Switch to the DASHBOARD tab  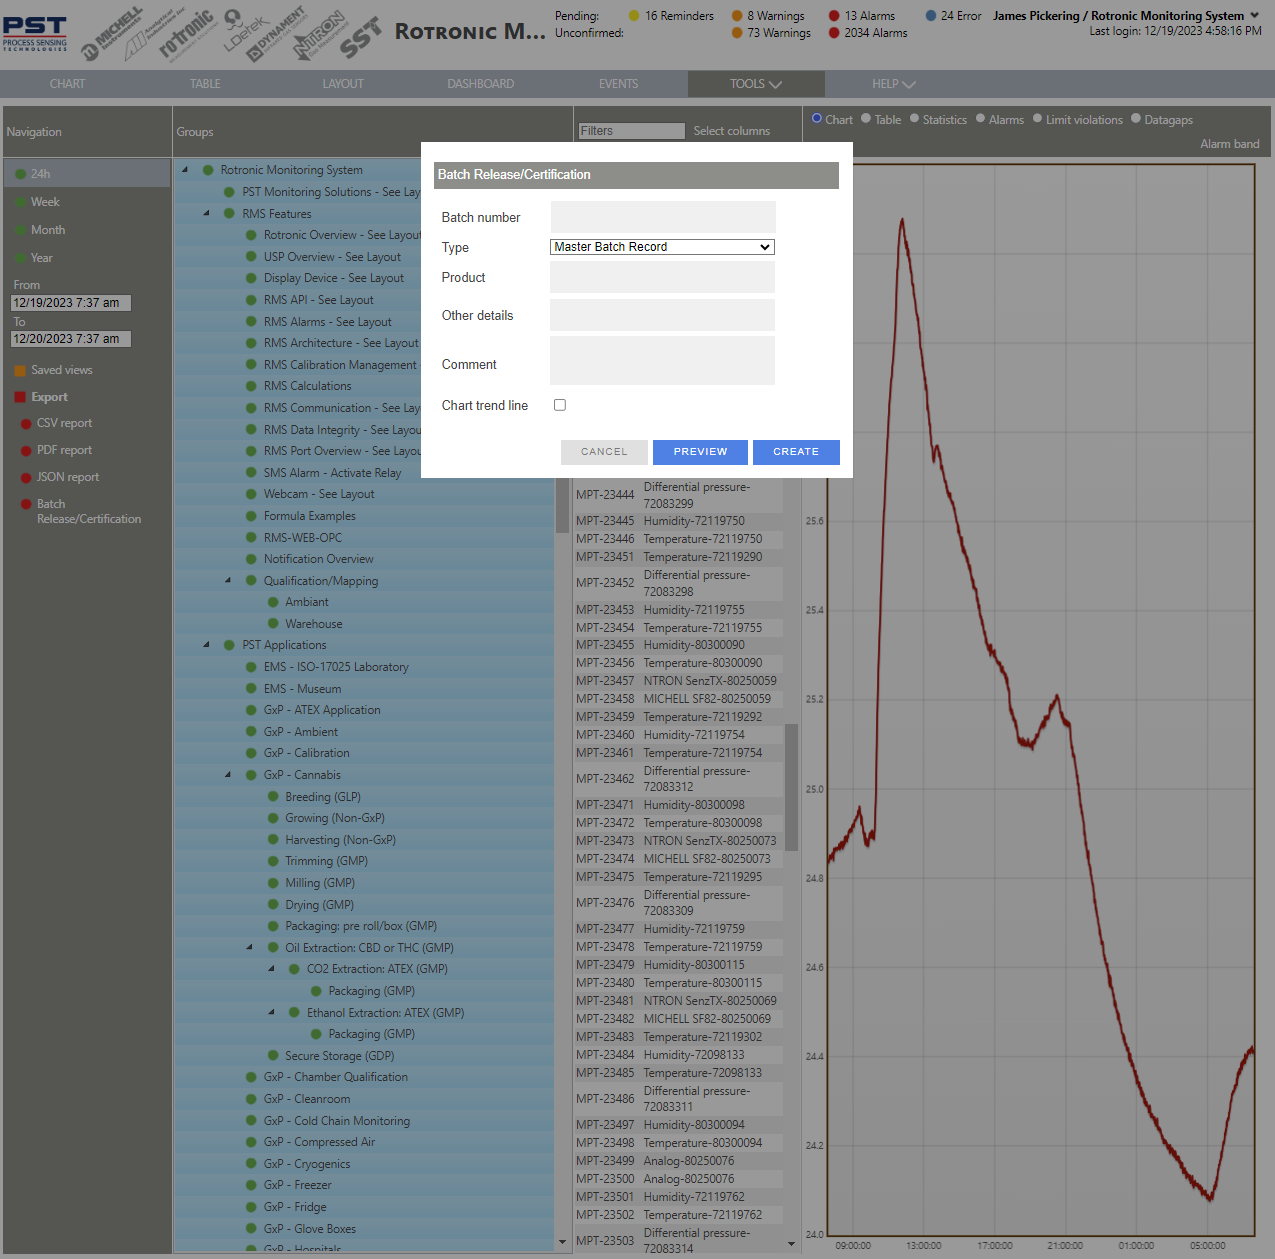pyautogui.click(x=481, y=84)
